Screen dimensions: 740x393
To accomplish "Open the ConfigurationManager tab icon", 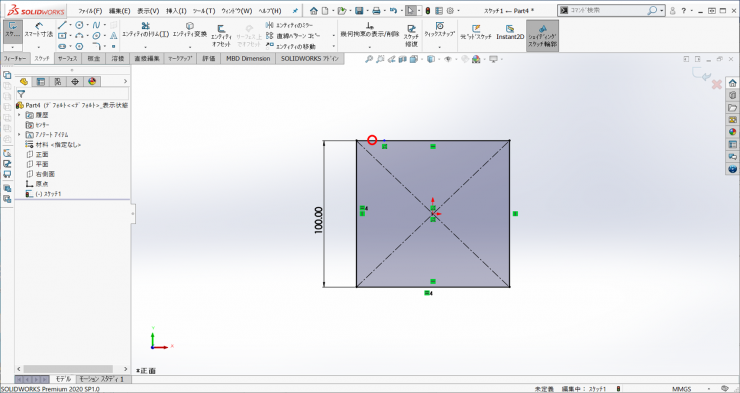I will tap(58, 82).
